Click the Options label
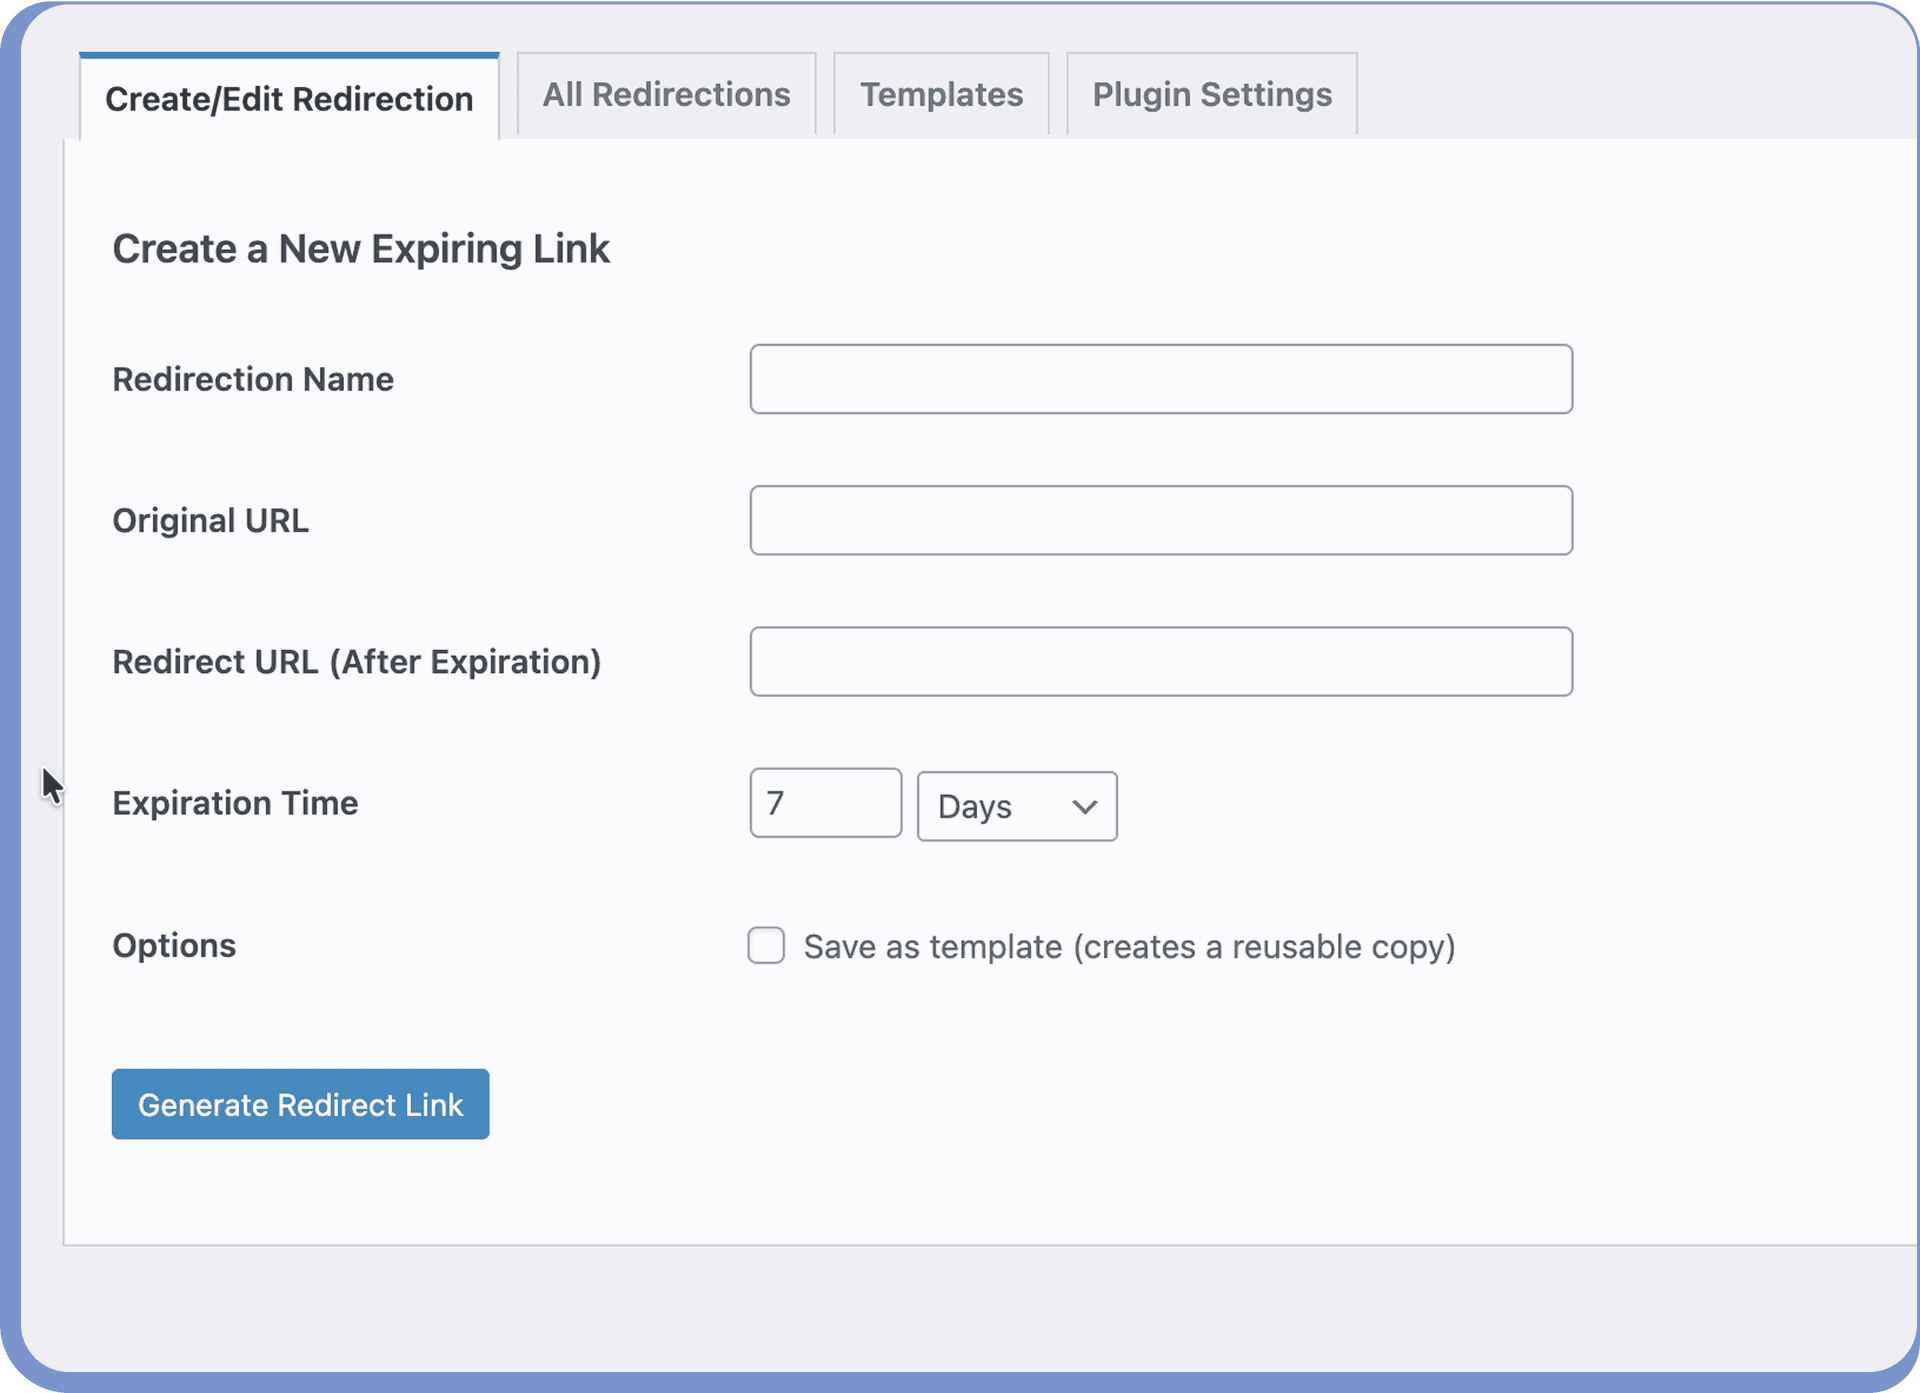The height and width of the screenshot is (1393, 1920). pos(174,945)
